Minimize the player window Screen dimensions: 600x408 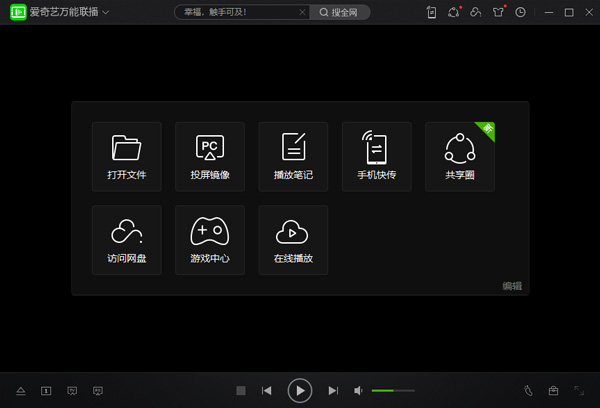point(549,12)
